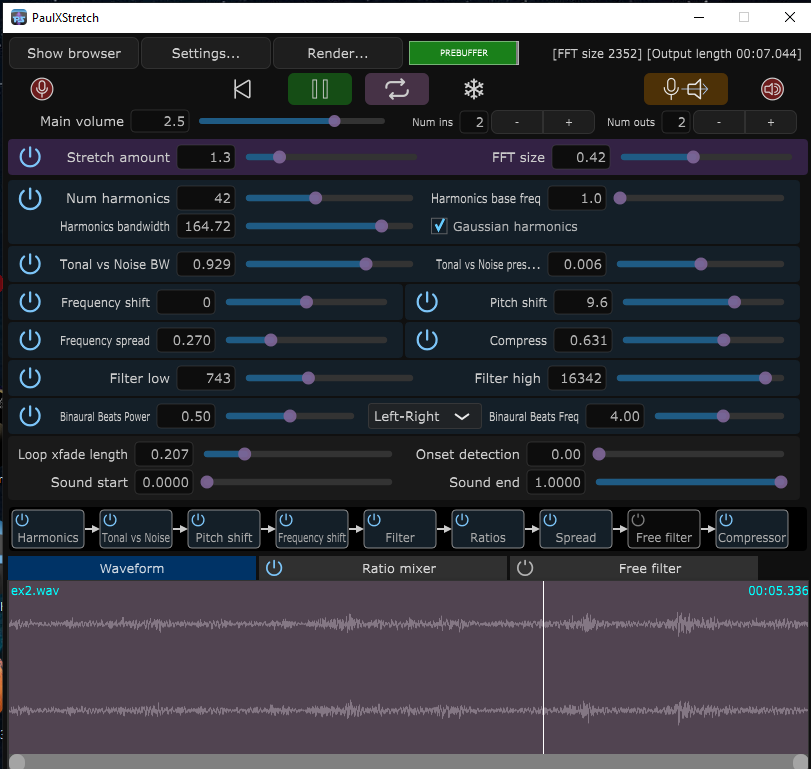Click the Harmonics bandwidth value field 164.72
This screenshot has width=811, height=769.
point(206,226)
